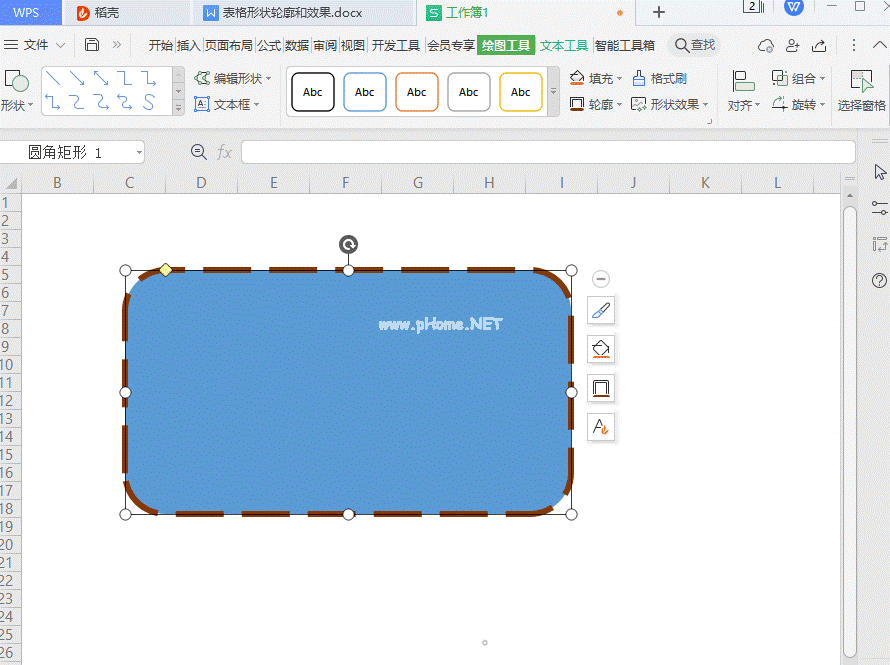The height and width of the screenshot is (665, 890).
Task: Collapse the floating quick toolbar minus button
Action: [x=601, y=279]
